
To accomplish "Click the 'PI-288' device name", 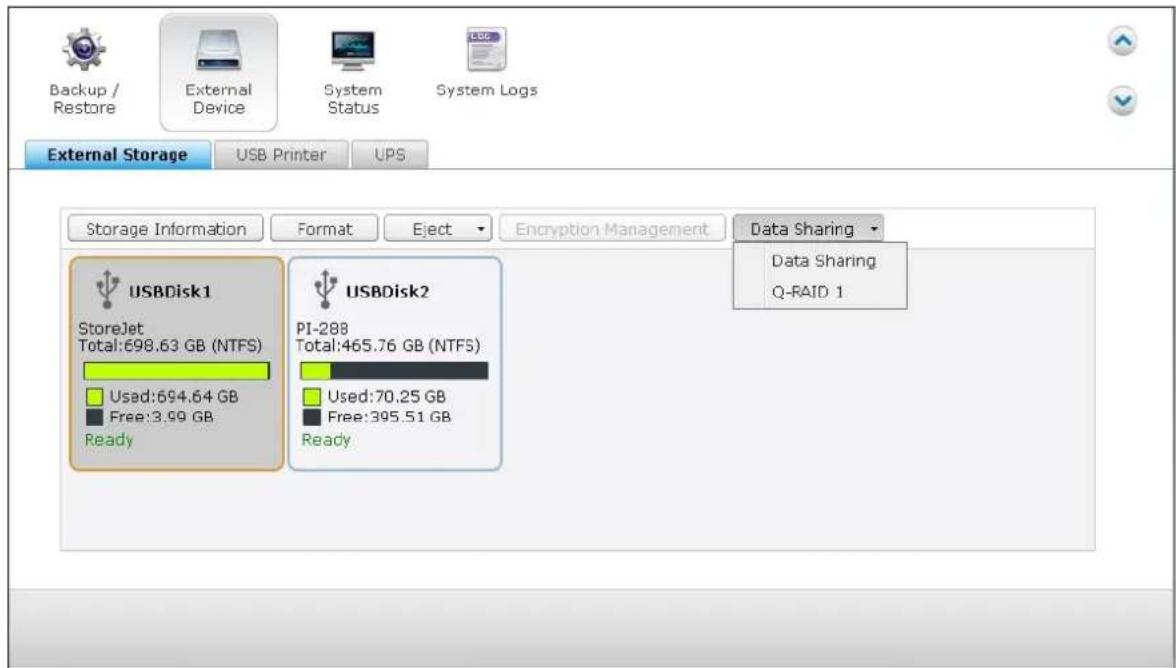I will point(322,328).
